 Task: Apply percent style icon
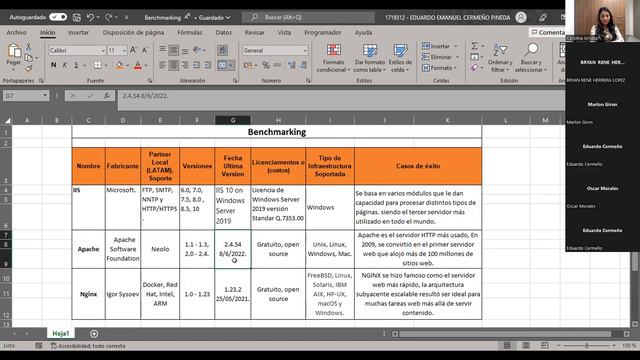[x=266, y=65]
